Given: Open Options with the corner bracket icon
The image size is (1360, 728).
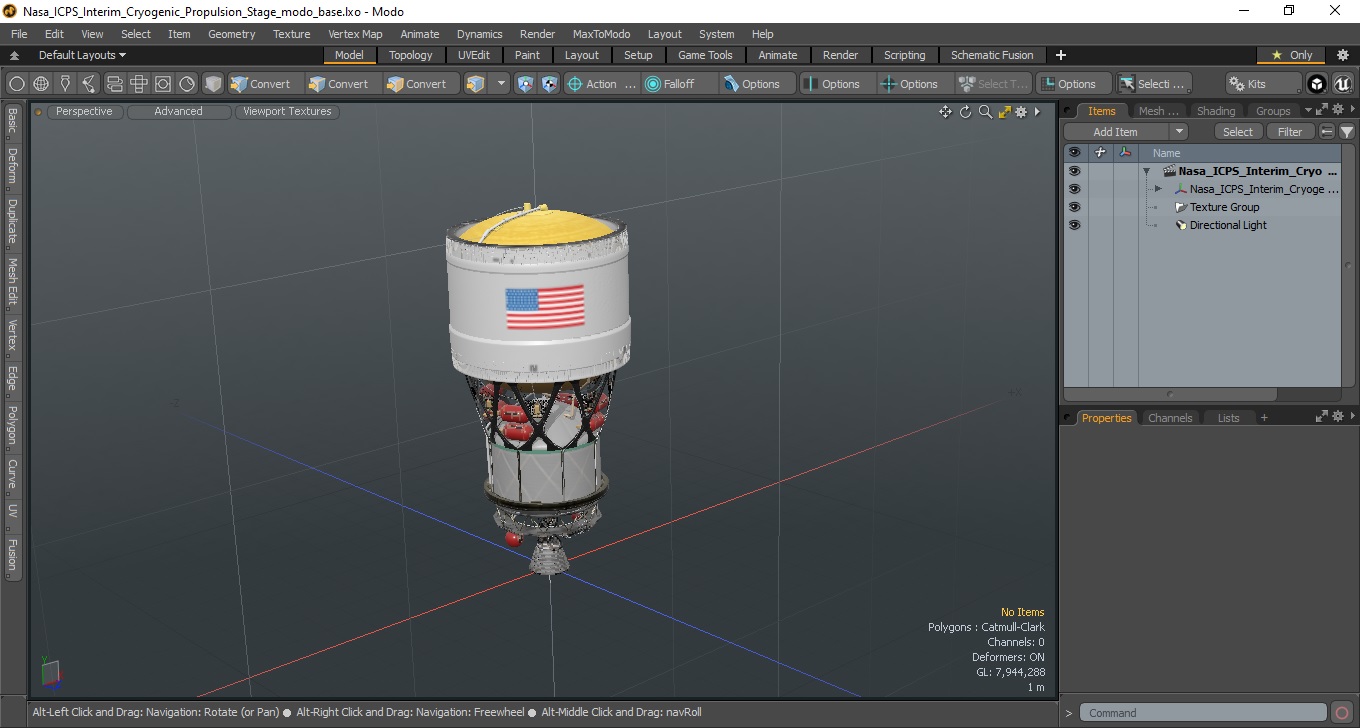Looking at the screenshot, I should [1073, 84].
